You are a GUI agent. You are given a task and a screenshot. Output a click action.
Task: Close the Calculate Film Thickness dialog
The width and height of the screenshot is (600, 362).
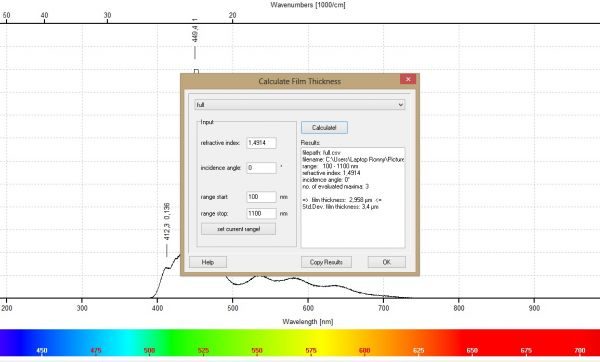(x=408, y=79)
